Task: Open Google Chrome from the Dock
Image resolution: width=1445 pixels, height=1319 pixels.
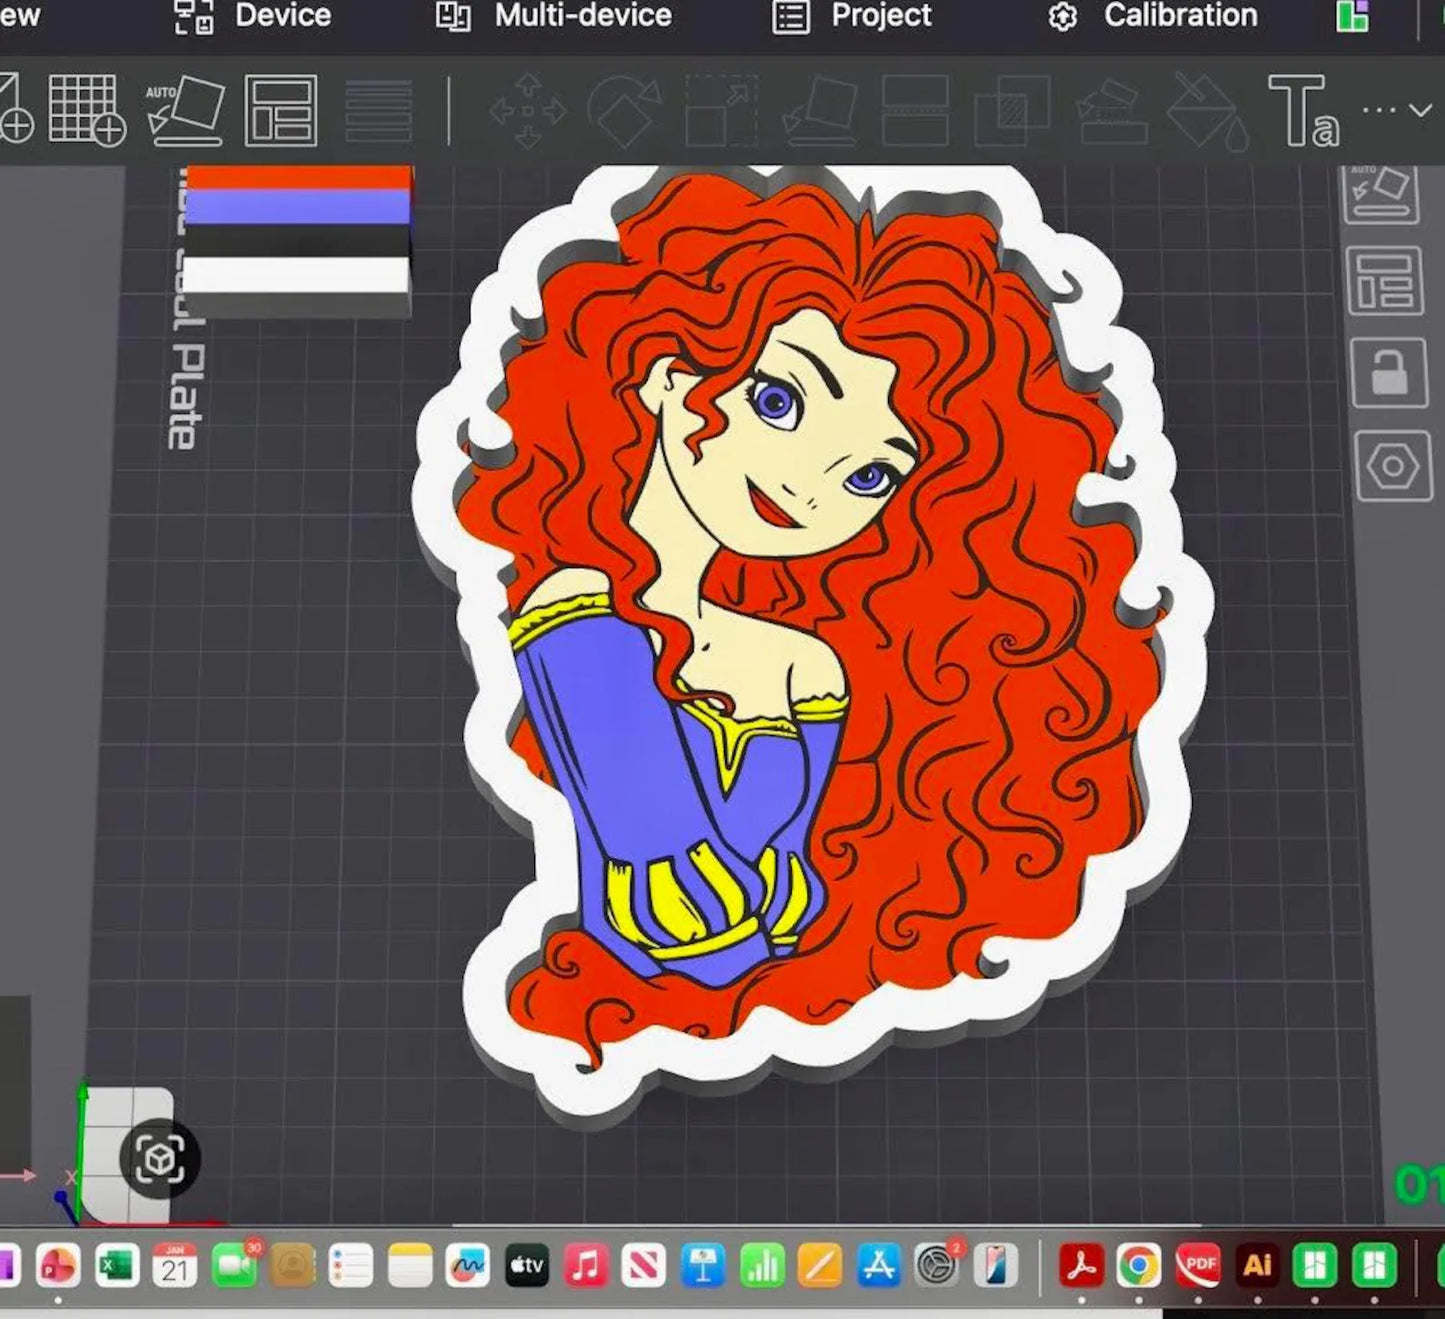Action: click(x=1139, y=1267)
